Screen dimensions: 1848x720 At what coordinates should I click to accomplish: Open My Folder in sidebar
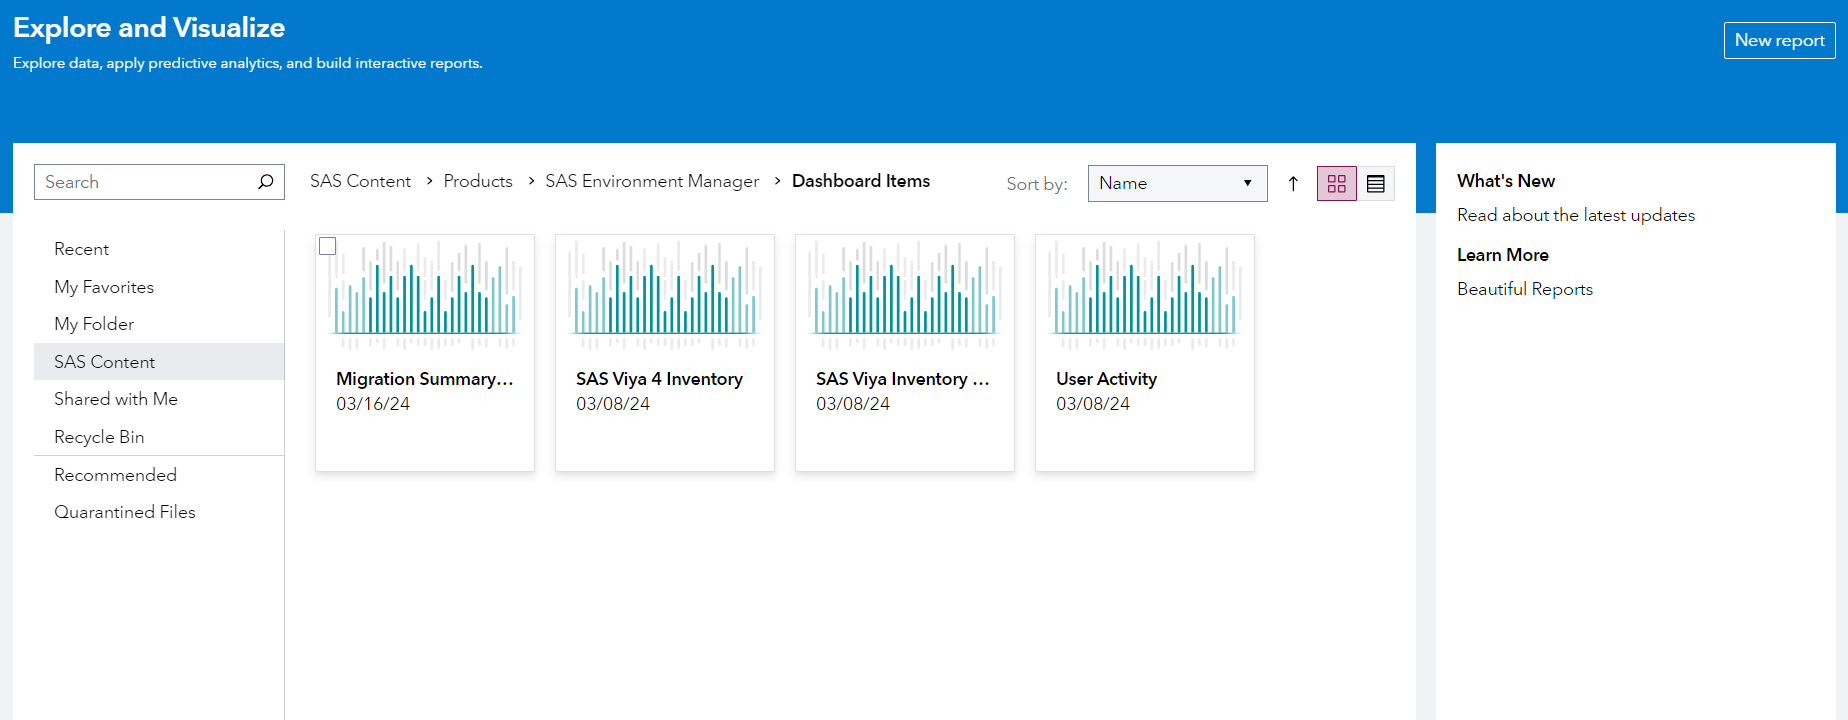coord(94,324)
